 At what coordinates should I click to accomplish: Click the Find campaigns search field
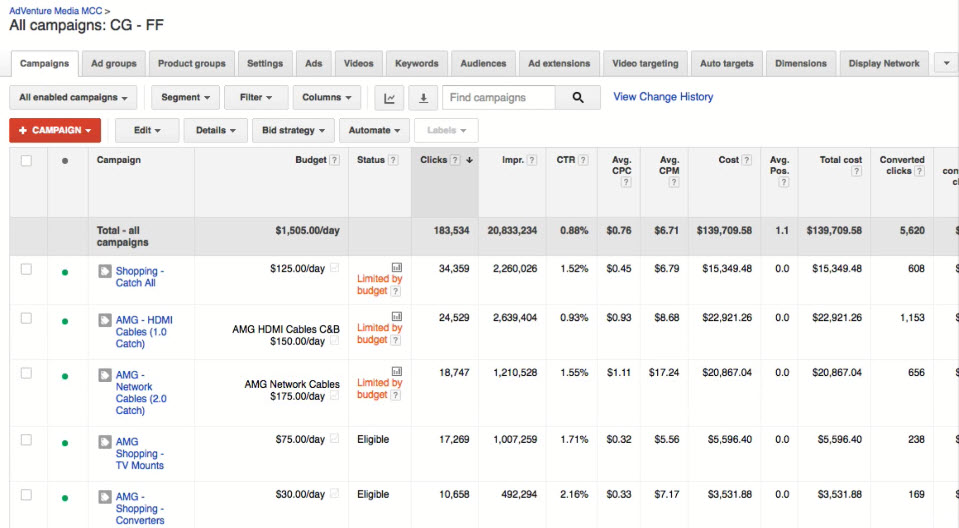498,98
